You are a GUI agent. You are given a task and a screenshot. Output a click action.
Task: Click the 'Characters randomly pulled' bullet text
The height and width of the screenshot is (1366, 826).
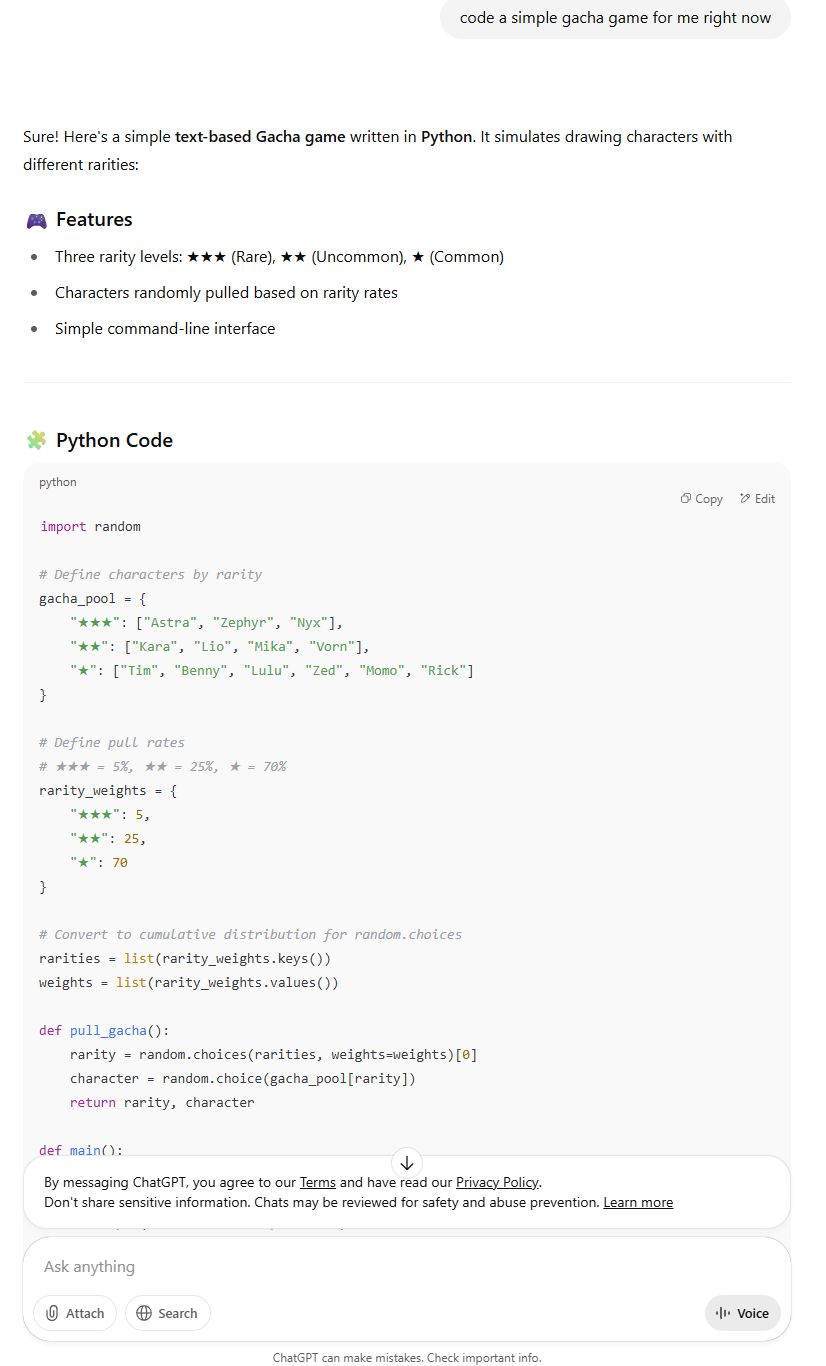pyautogui.click(x=226, y=293)
